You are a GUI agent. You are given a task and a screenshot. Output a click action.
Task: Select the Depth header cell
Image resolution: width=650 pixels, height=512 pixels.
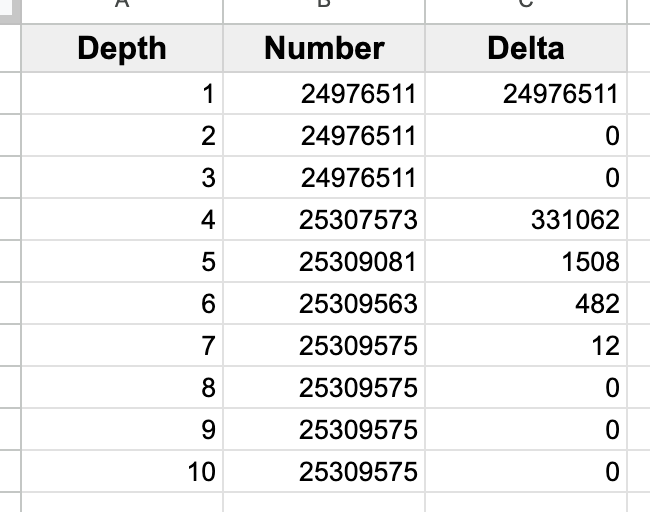pos(121,48)
